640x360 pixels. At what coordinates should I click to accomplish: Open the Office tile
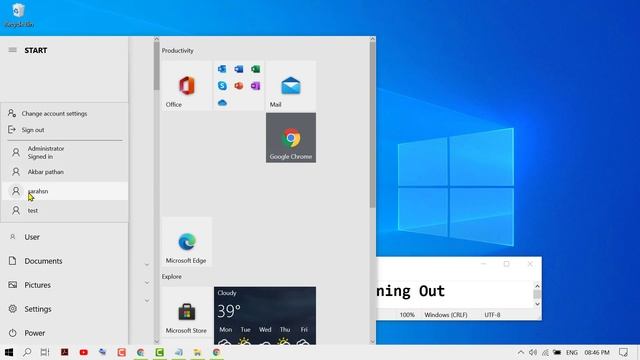(187, 86)
